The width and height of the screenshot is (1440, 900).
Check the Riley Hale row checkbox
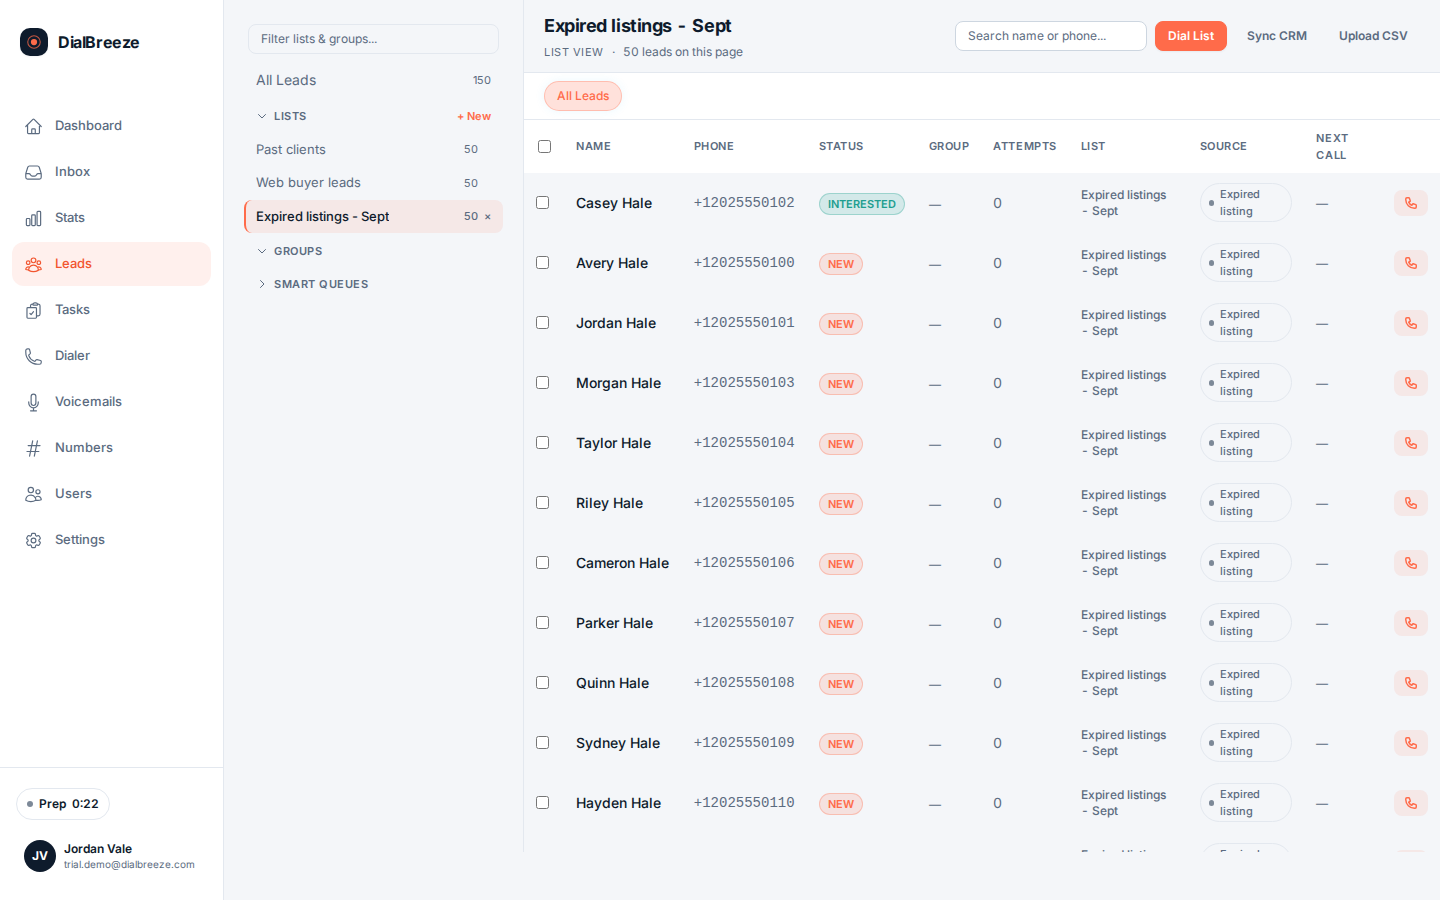(543, 502)
